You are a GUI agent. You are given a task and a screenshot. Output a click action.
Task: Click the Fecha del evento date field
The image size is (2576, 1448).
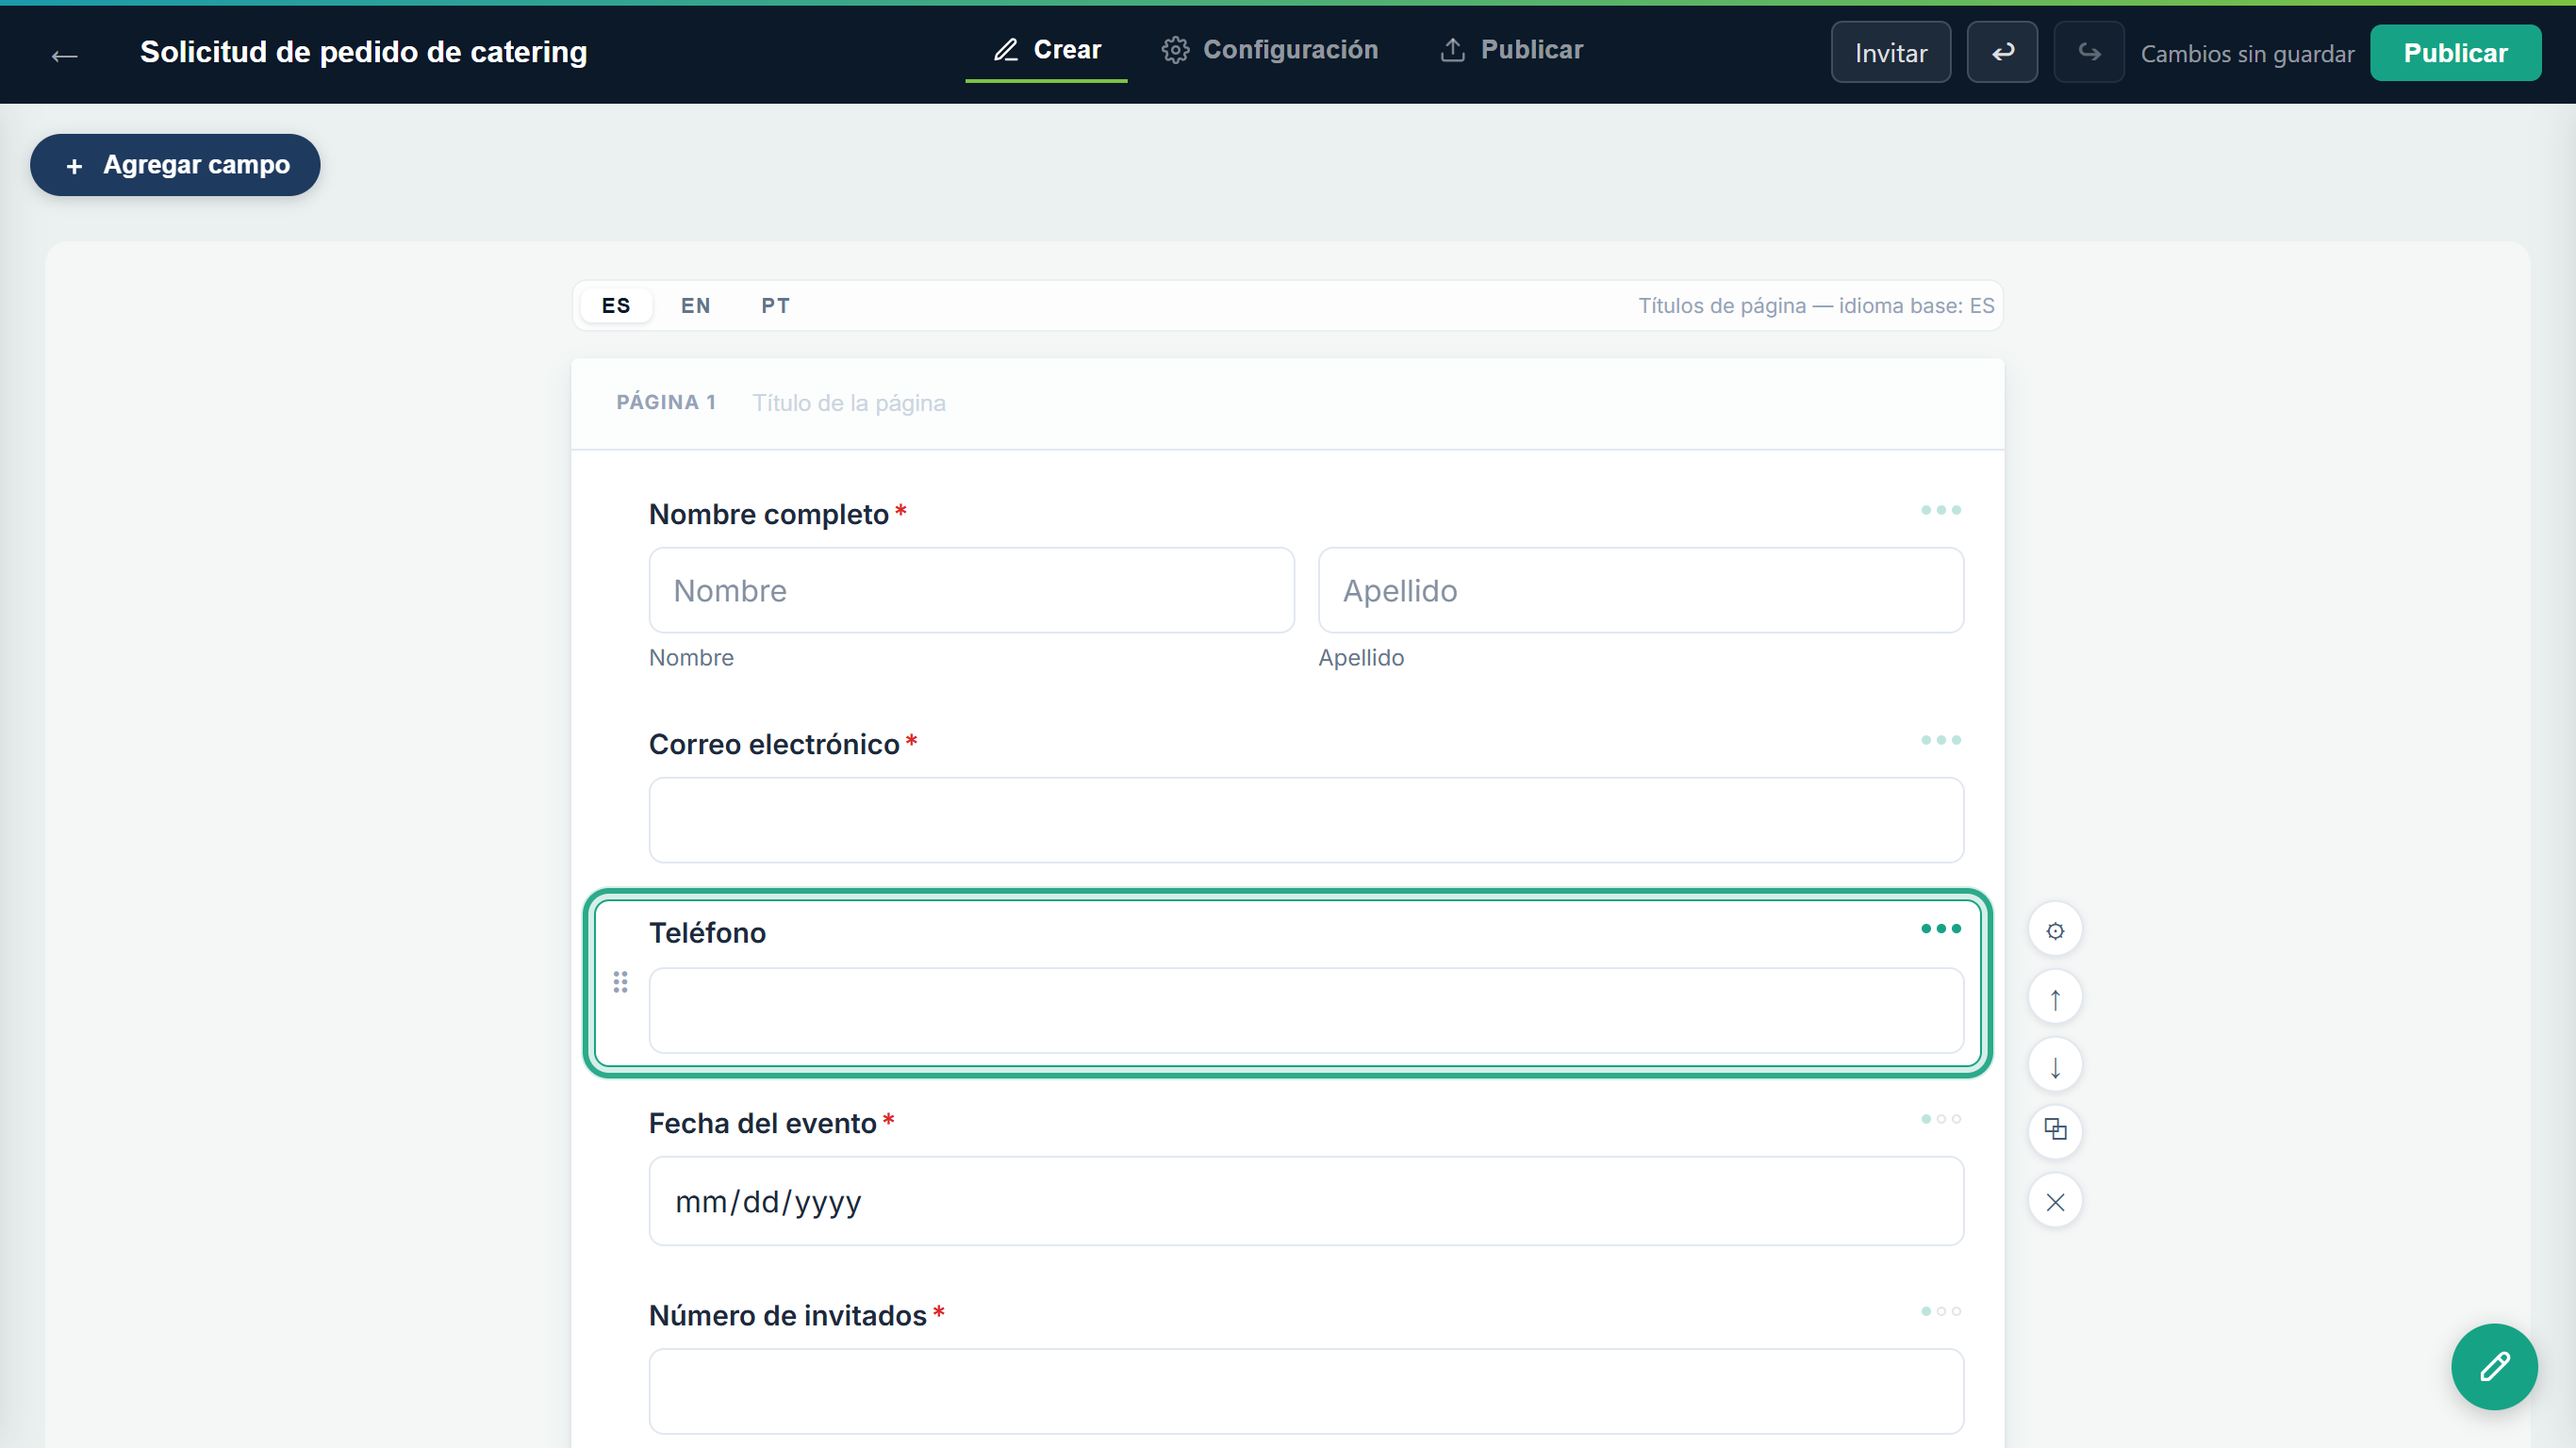(1306, 1201)
